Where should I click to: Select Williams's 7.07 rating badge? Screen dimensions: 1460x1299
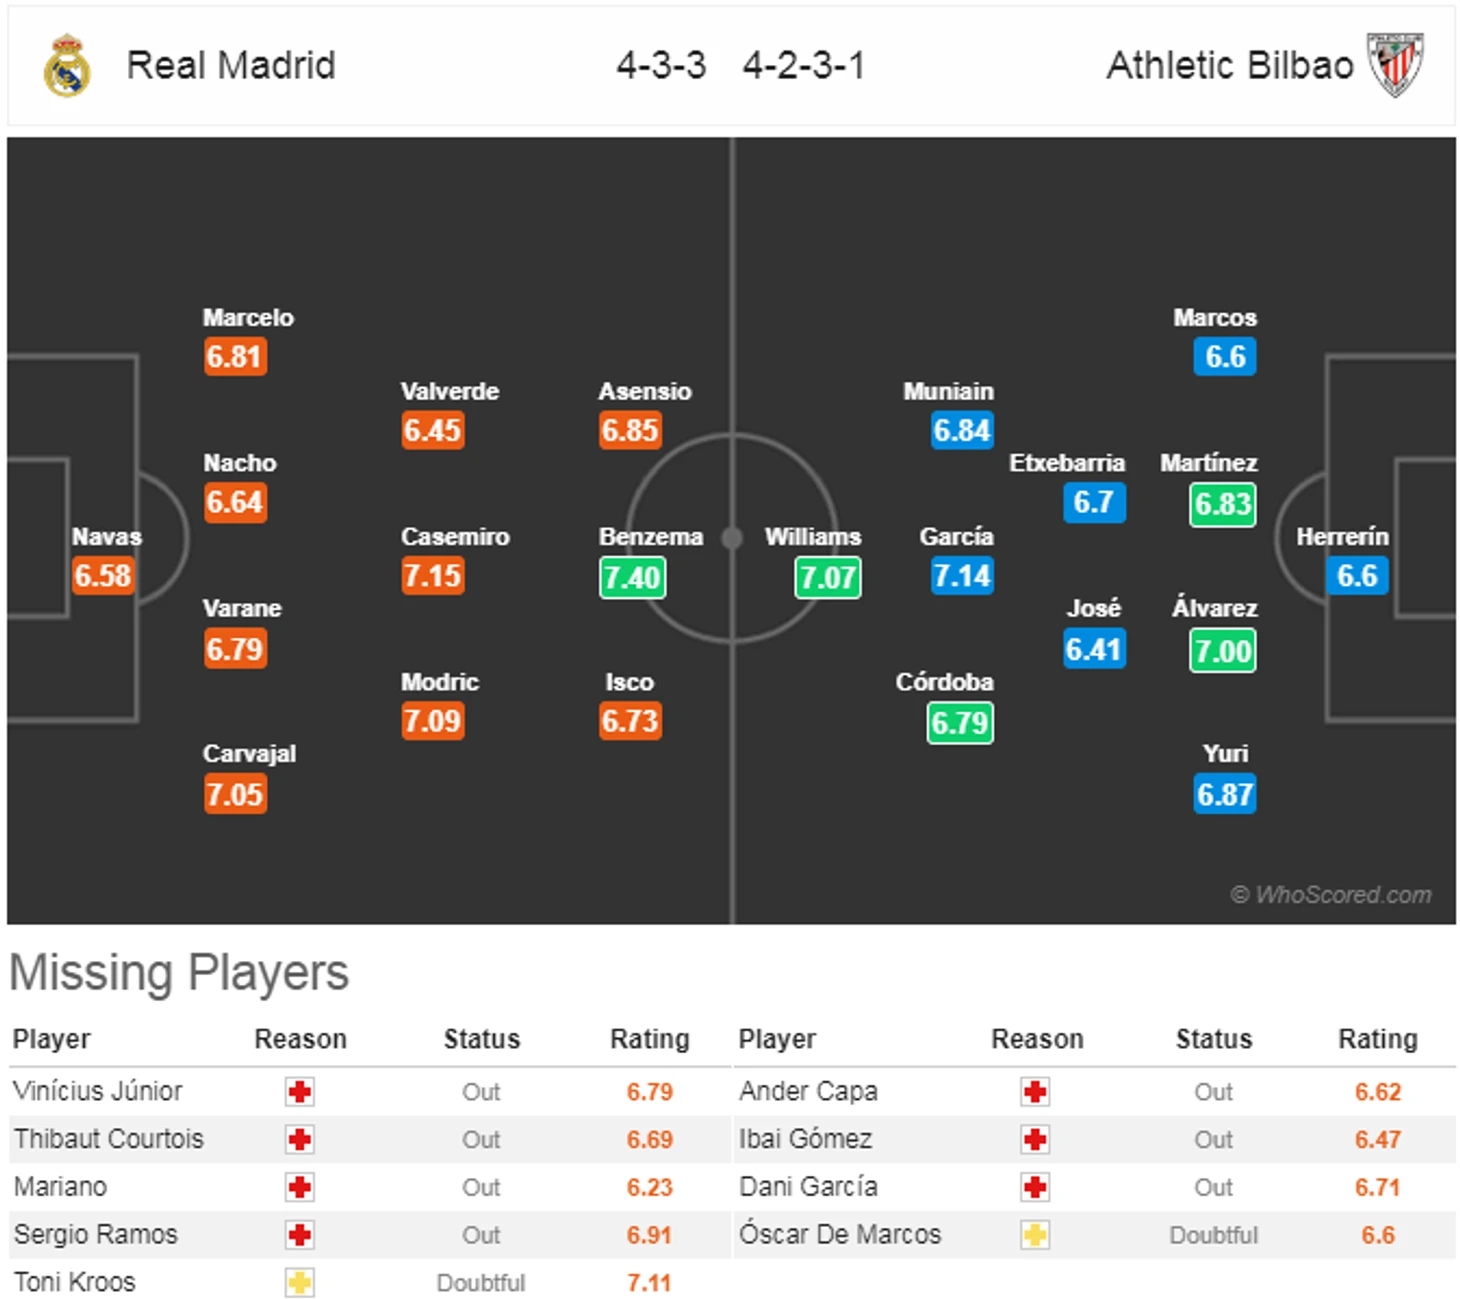828,577
